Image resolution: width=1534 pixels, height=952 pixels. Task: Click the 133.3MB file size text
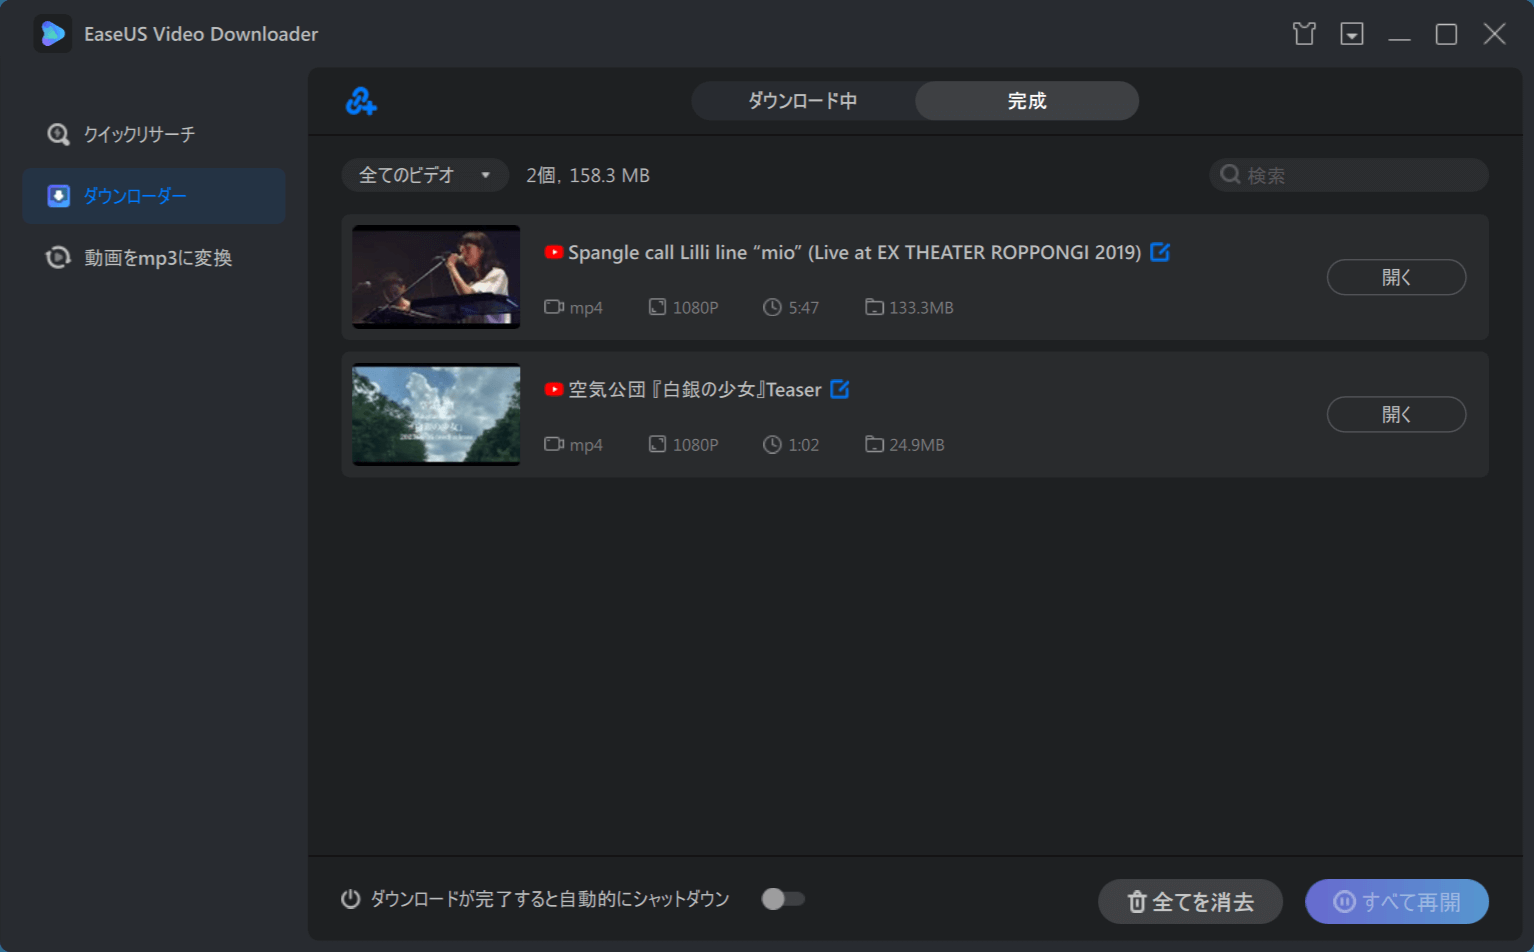[921, 307]
